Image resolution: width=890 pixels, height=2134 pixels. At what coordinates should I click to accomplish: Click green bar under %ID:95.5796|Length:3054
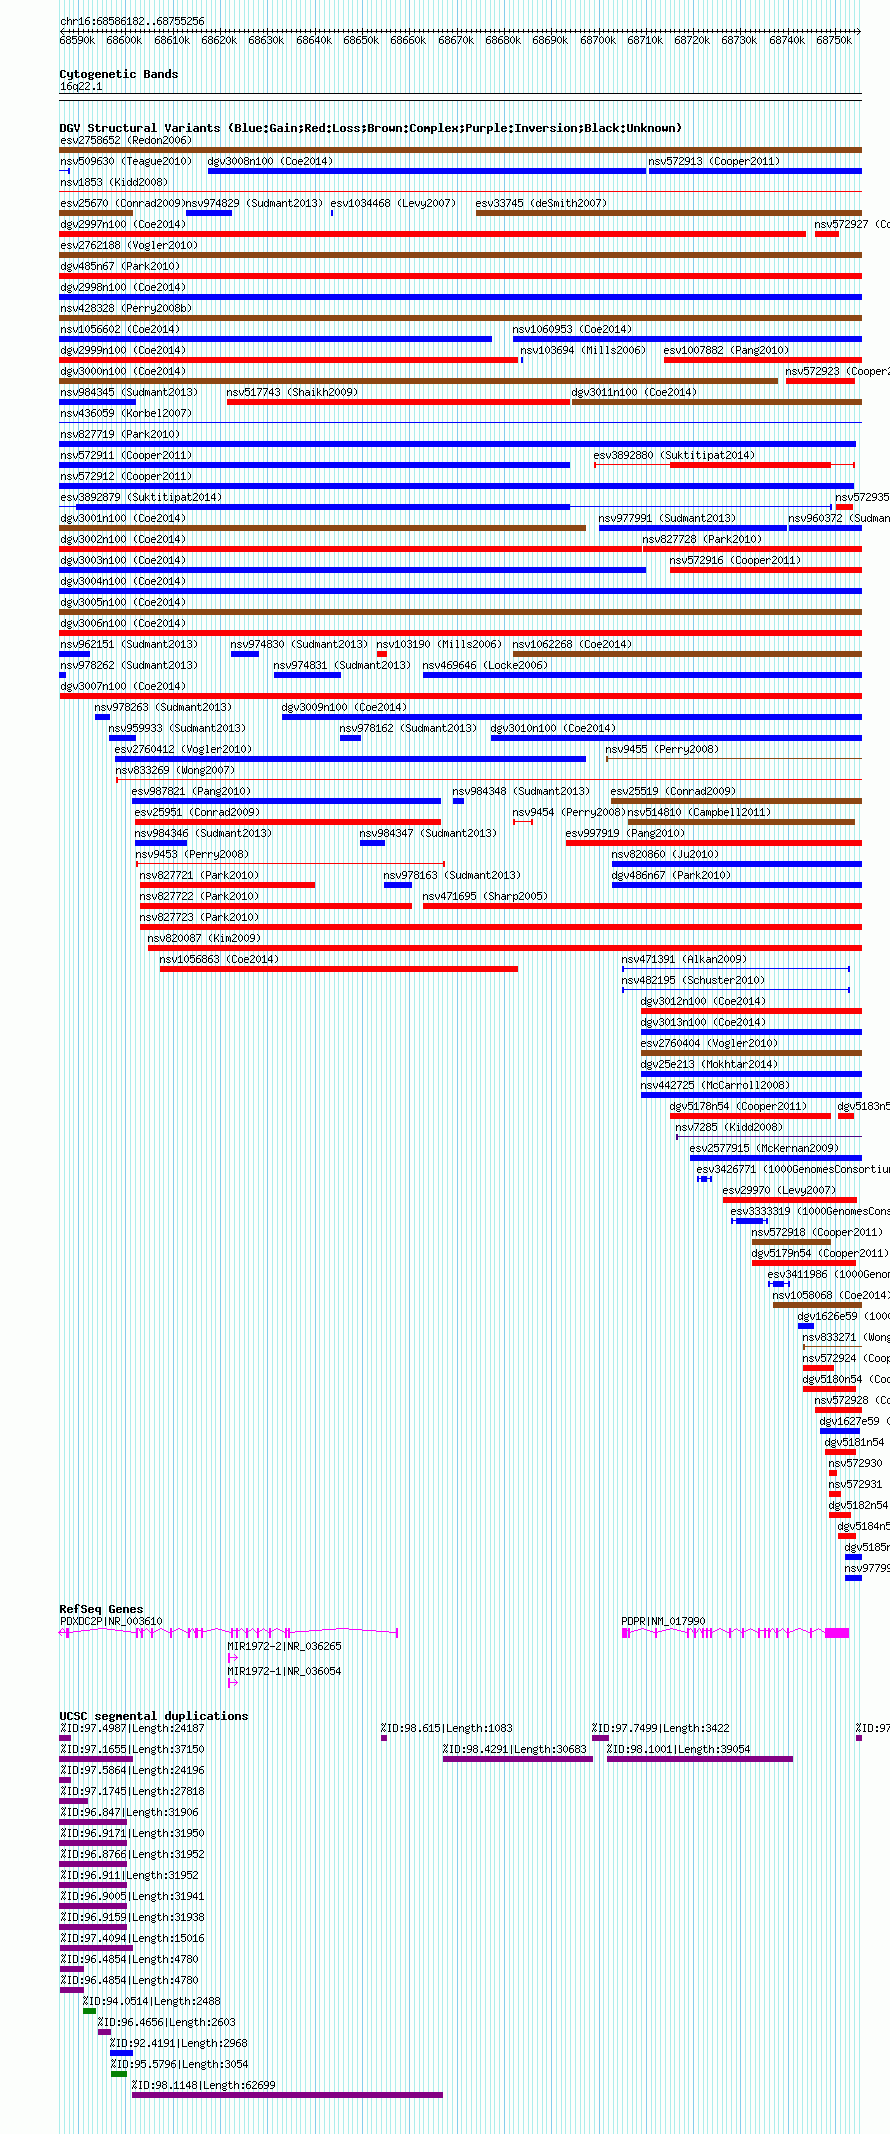point(119,2074)
